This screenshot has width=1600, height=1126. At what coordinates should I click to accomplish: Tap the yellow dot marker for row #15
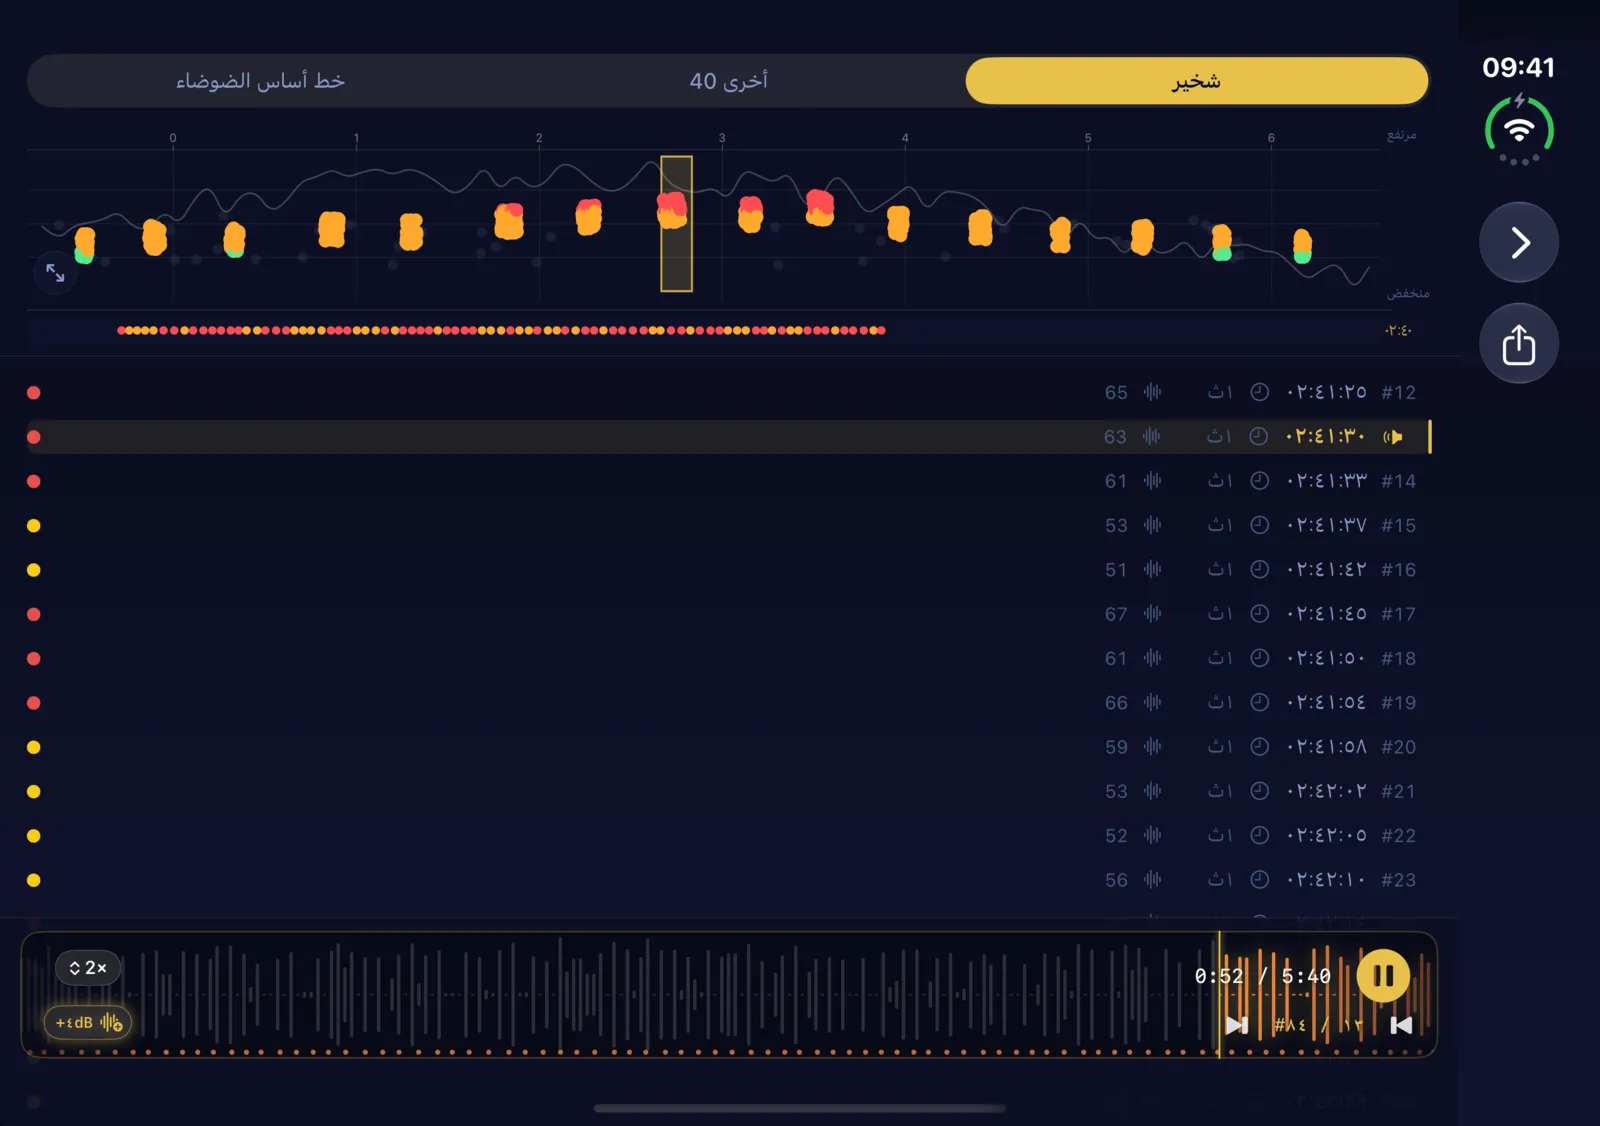coord(34,526)
